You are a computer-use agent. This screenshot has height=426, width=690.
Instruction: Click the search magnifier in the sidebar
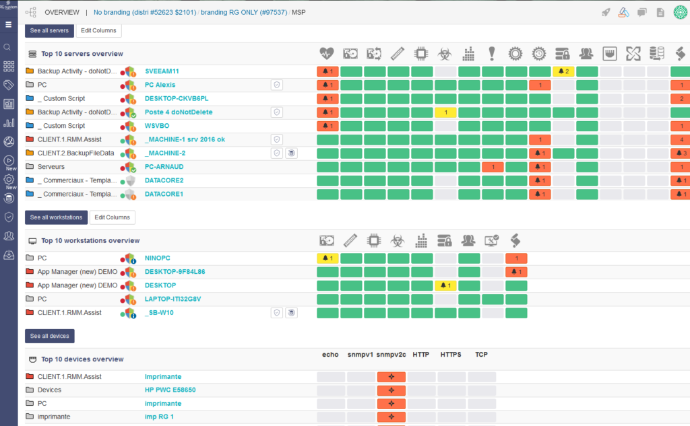(x=8, y=47)
